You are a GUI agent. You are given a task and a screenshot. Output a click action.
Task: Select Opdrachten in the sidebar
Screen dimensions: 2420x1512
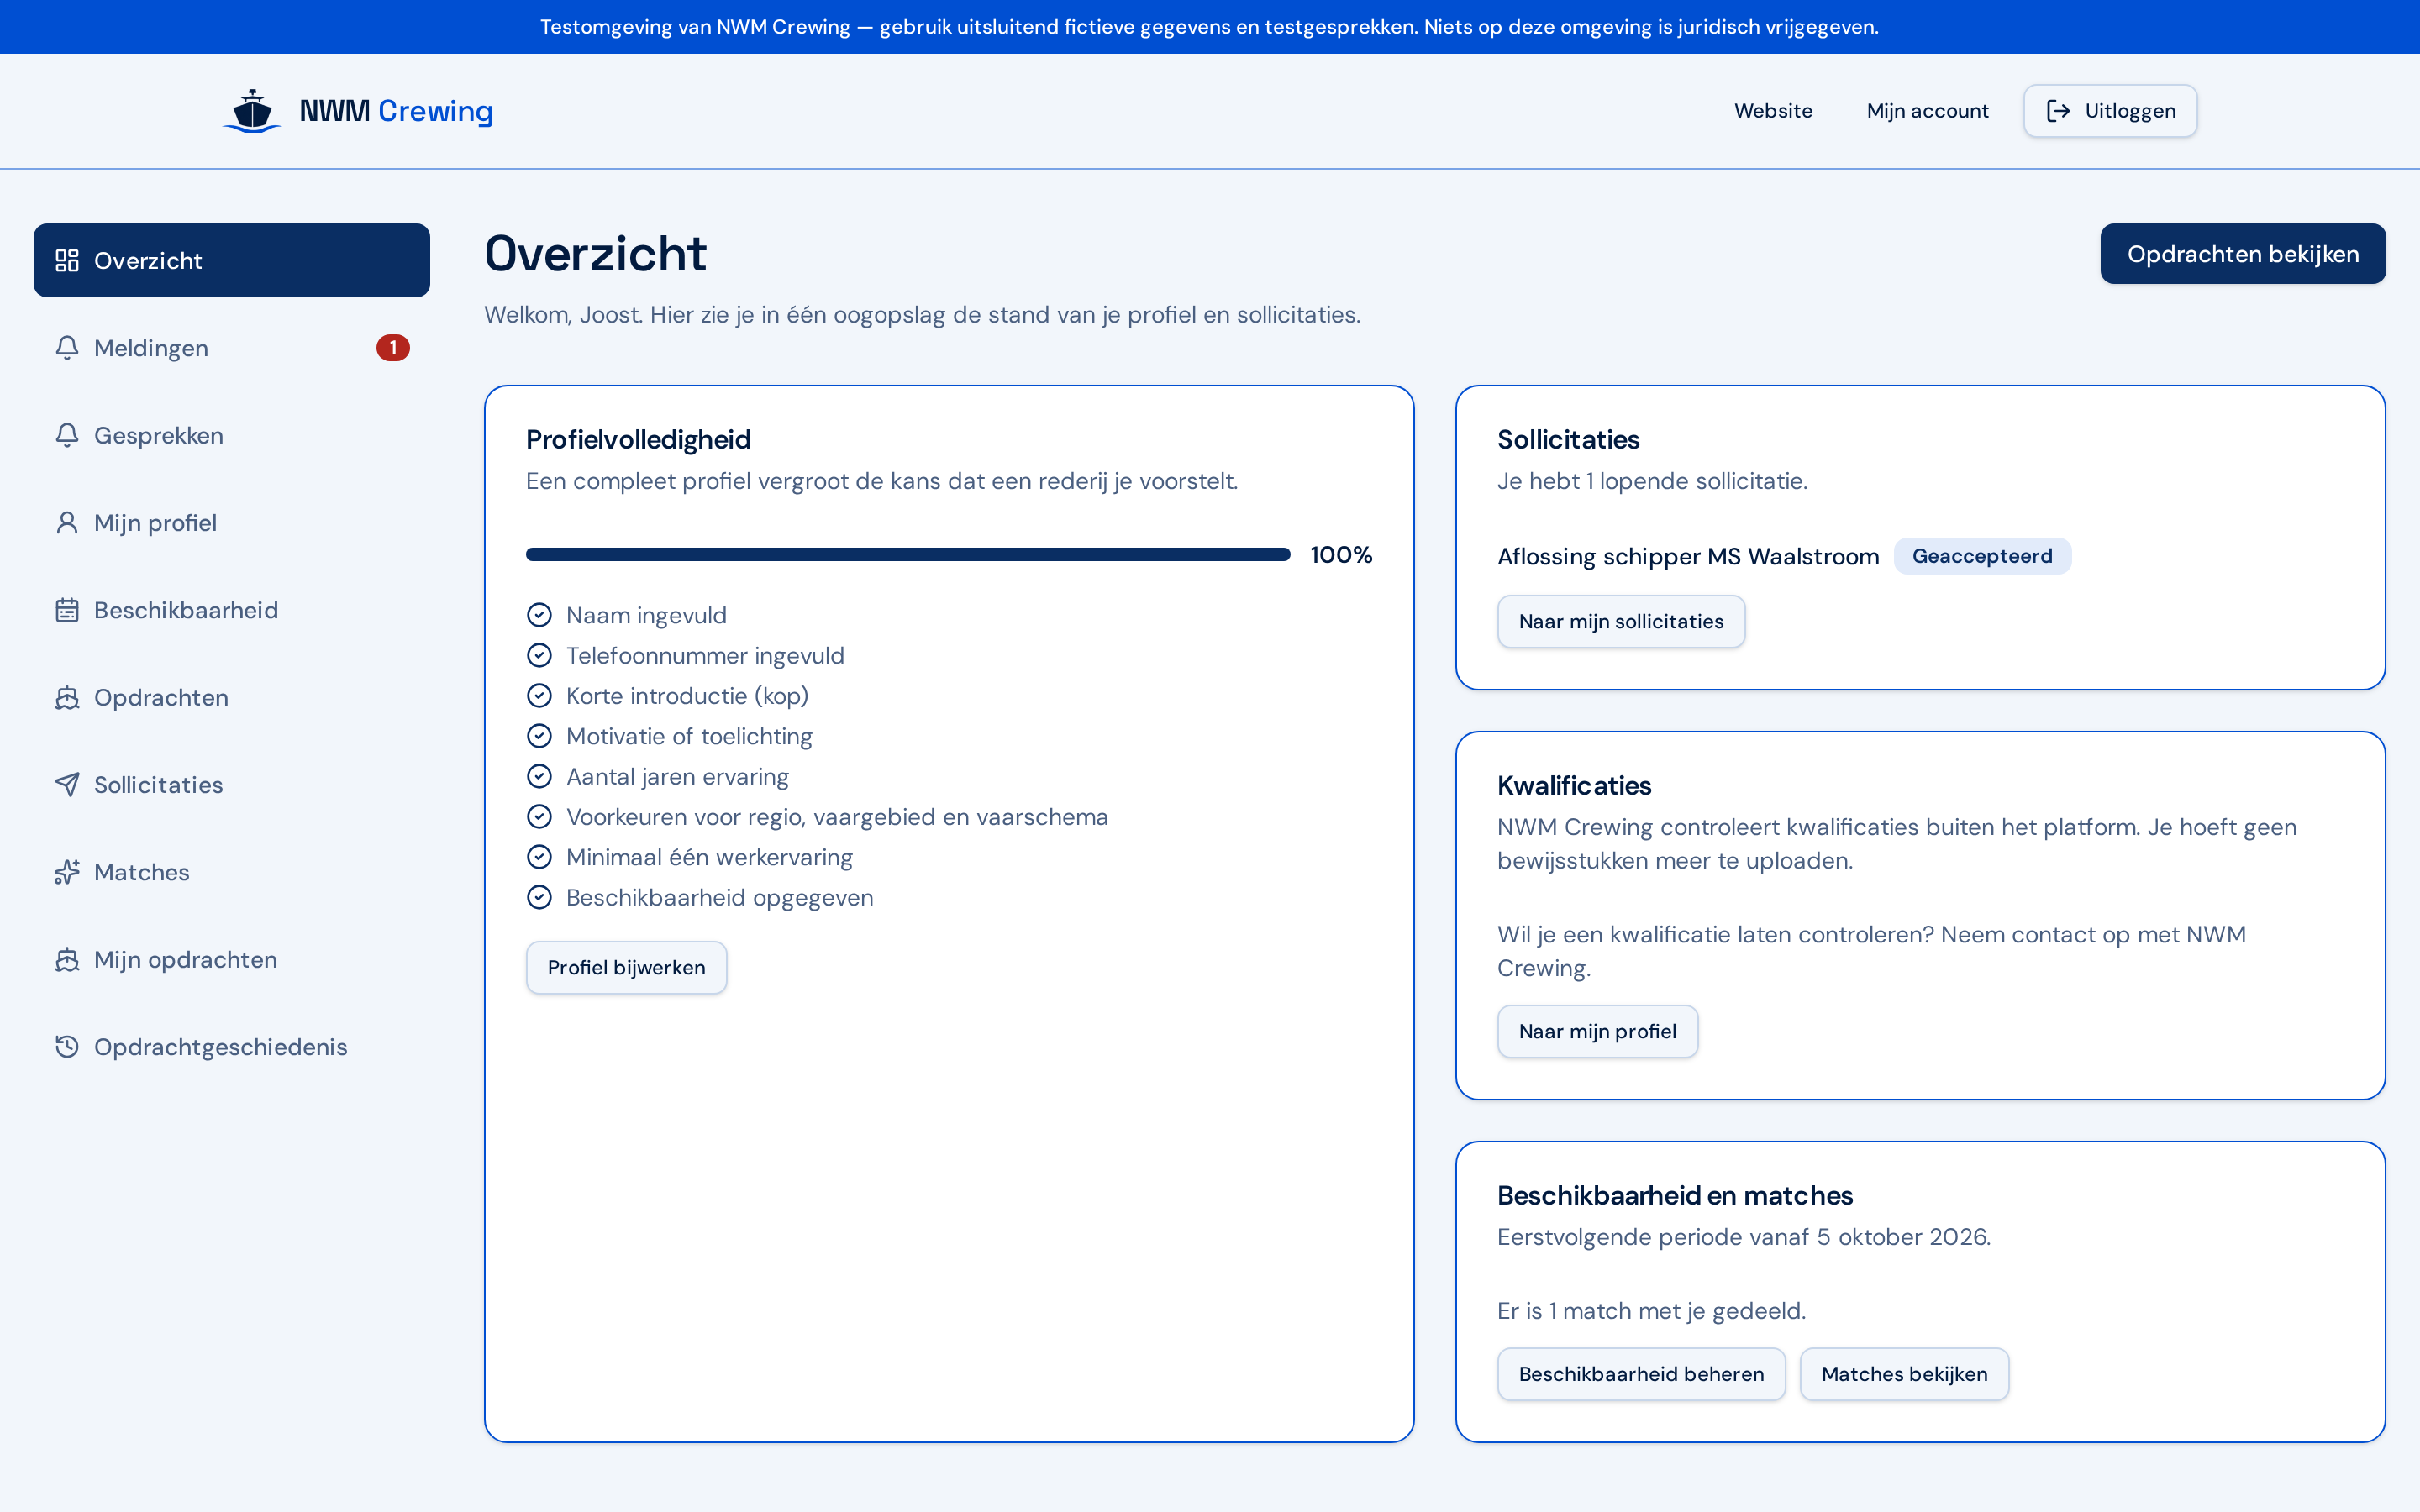pos(232,697)
